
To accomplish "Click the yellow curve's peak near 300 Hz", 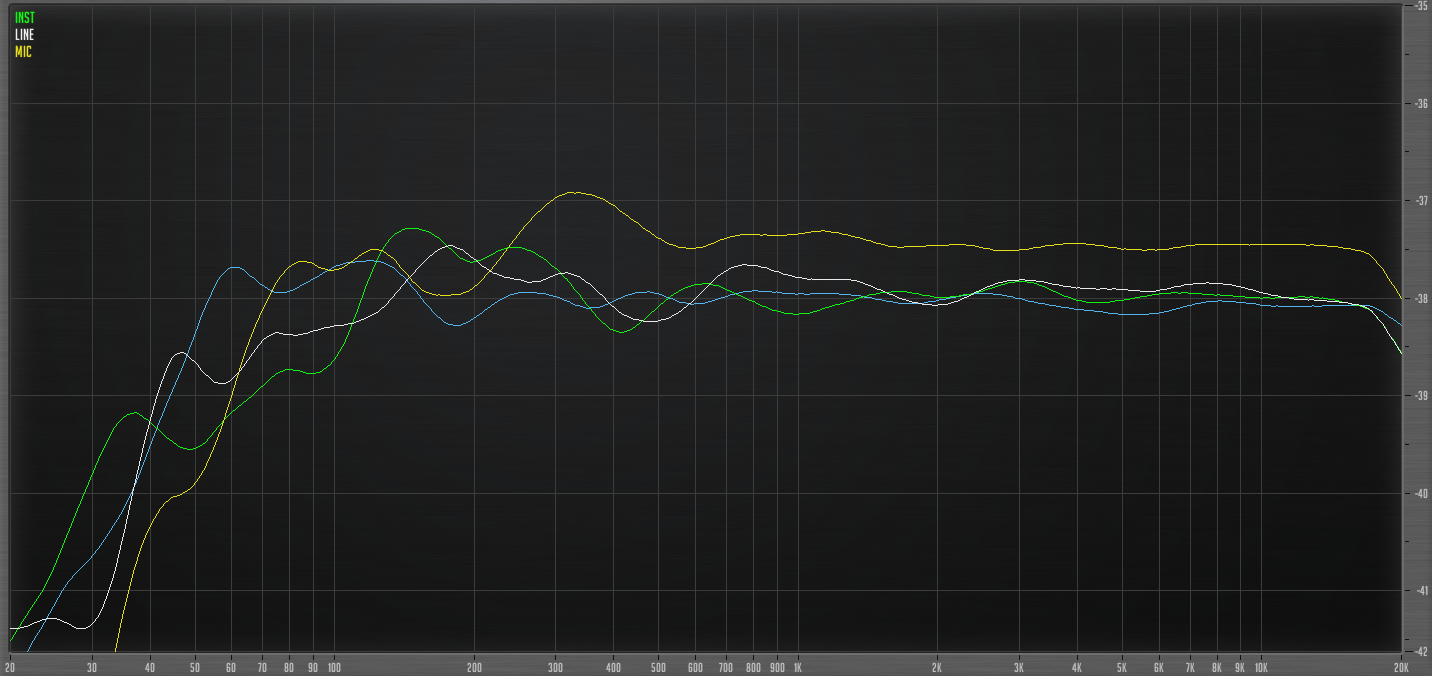I will [x=575, y=193].
